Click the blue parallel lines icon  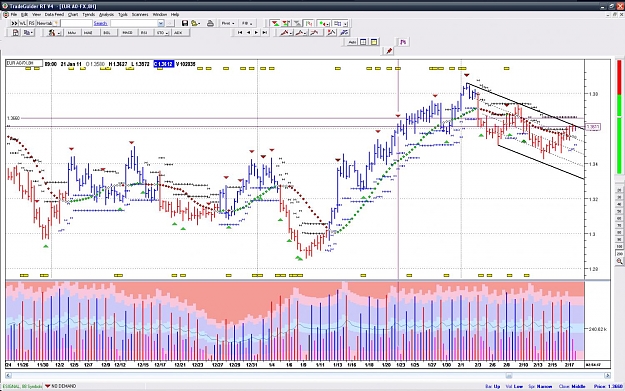[x=344, y=33]
